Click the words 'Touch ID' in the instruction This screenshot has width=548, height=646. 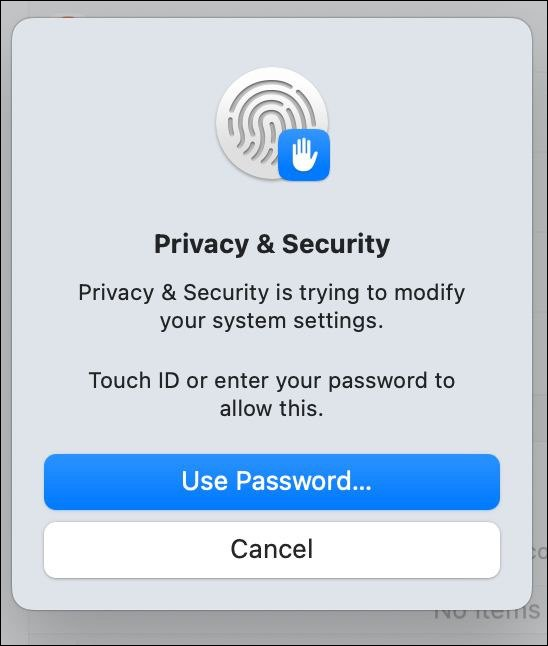(134, 380)
